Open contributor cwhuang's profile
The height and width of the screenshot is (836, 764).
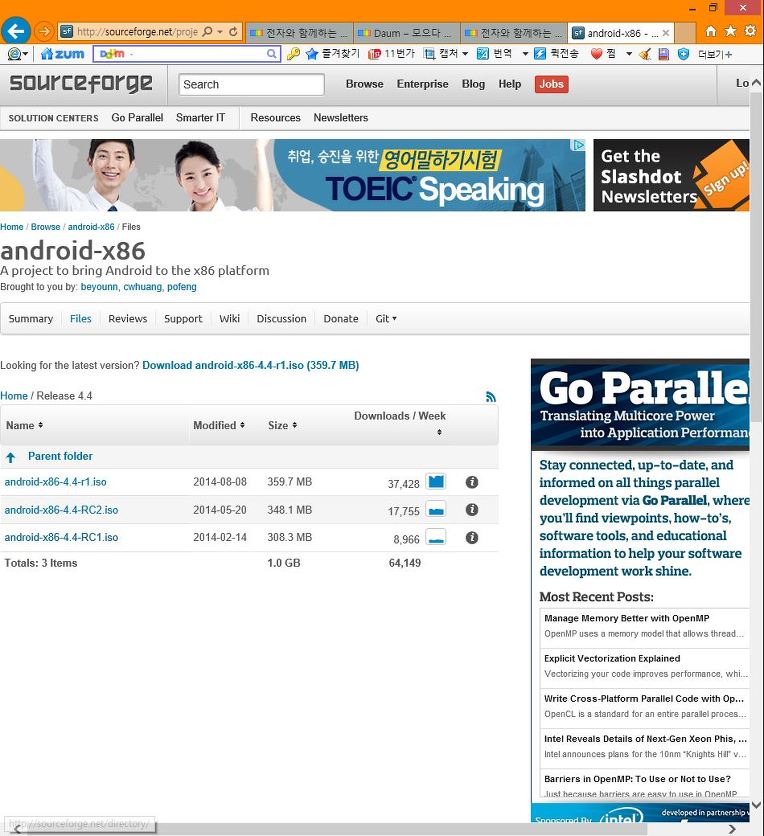point(142,287)
